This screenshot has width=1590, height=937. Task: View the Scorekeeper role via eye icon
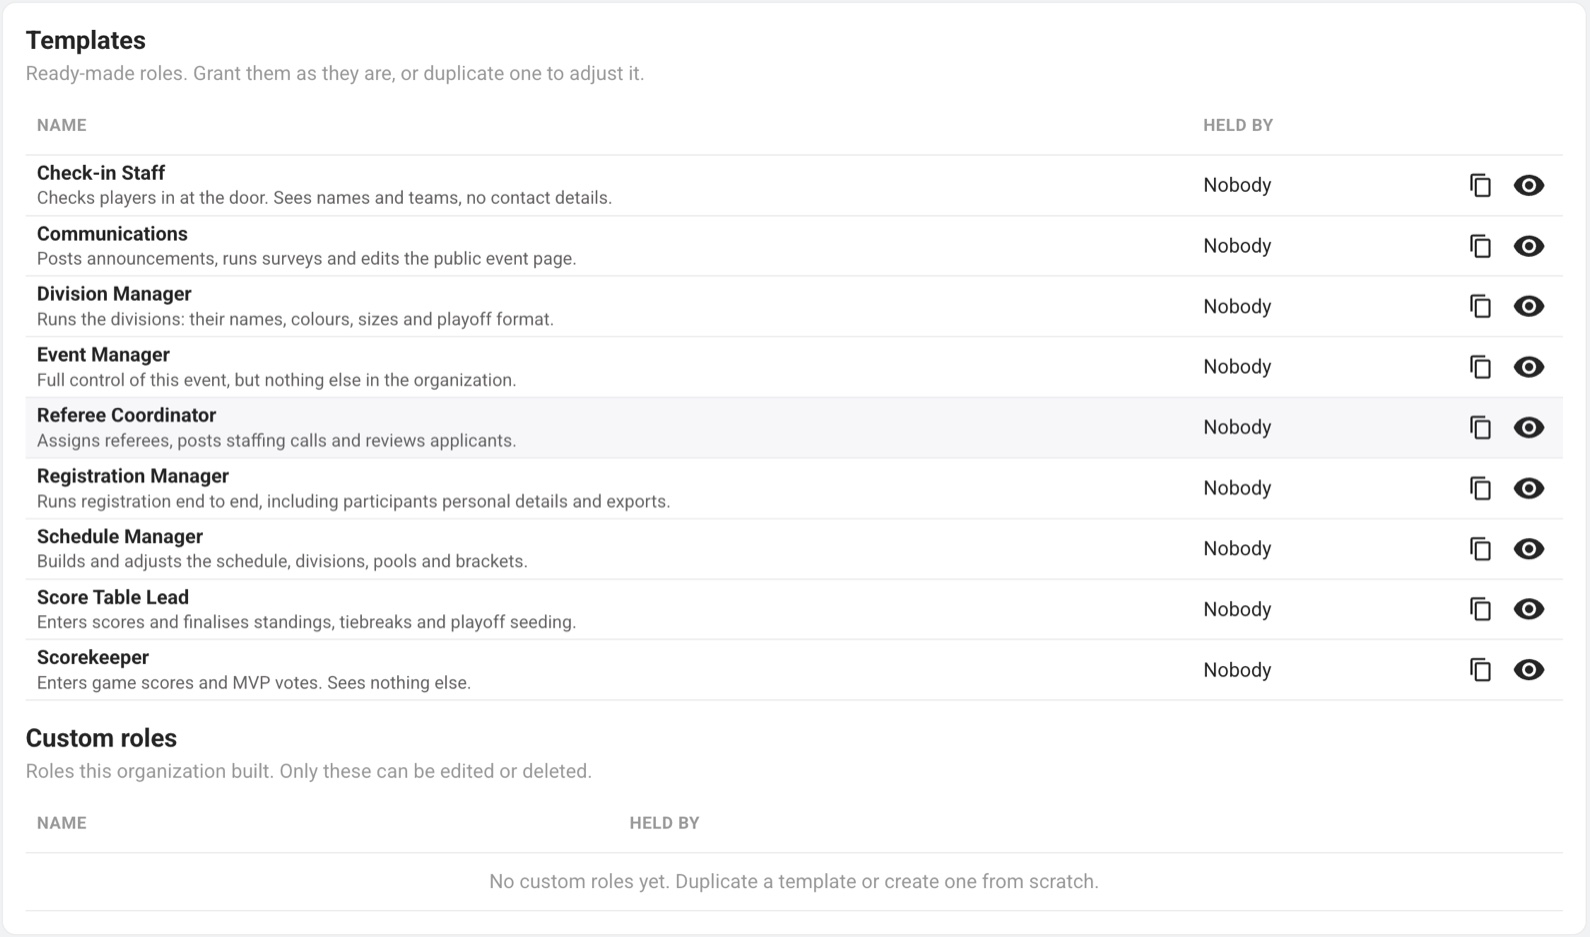coord(1528,669)
